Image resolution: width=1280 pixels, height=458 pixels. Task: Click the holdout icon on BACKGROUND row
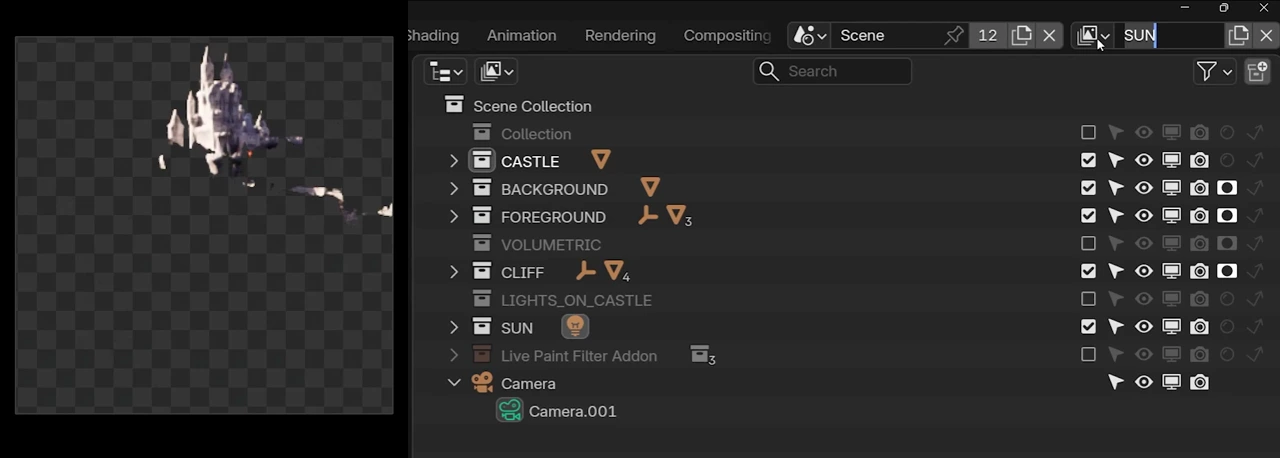pyautogui.click(x=1227, y=188)
